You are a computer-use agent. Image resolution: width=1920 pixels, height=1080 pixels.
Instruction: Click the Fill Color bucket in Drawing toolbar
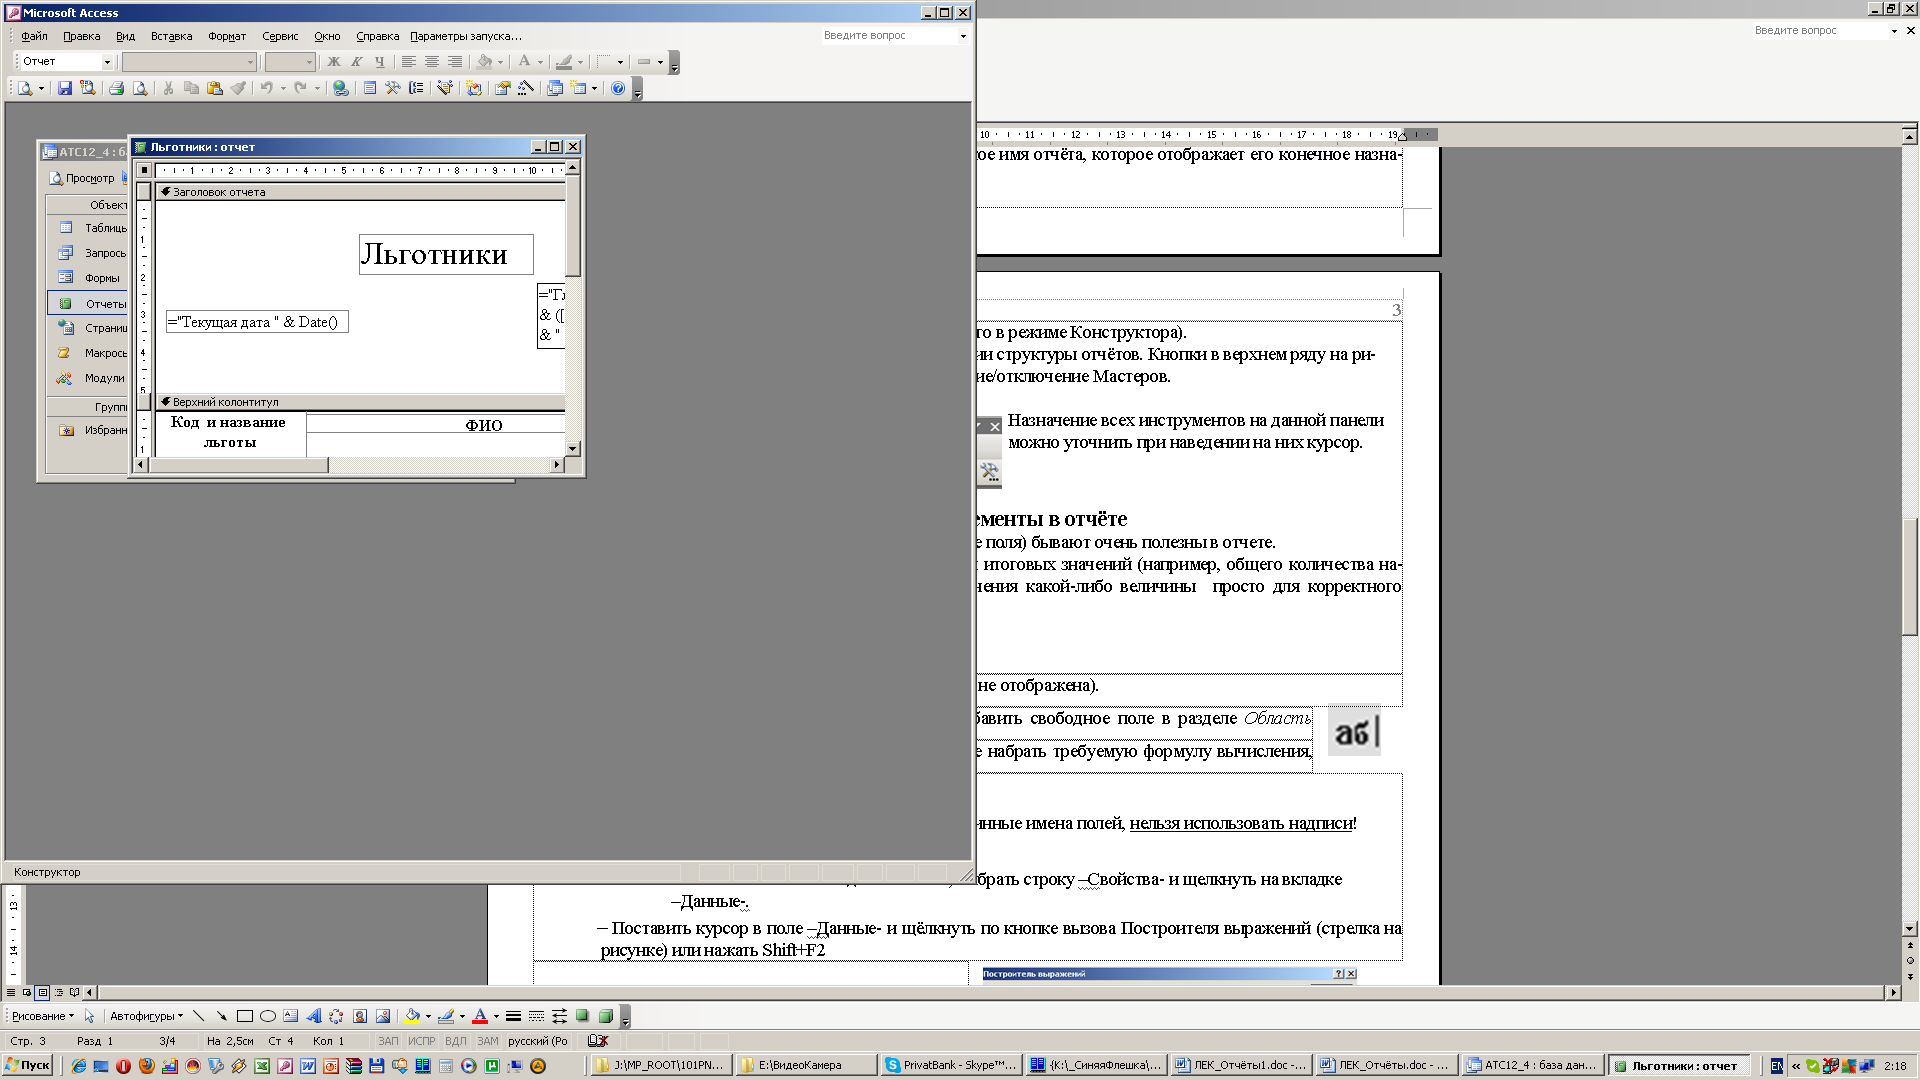pos(412,1016)
